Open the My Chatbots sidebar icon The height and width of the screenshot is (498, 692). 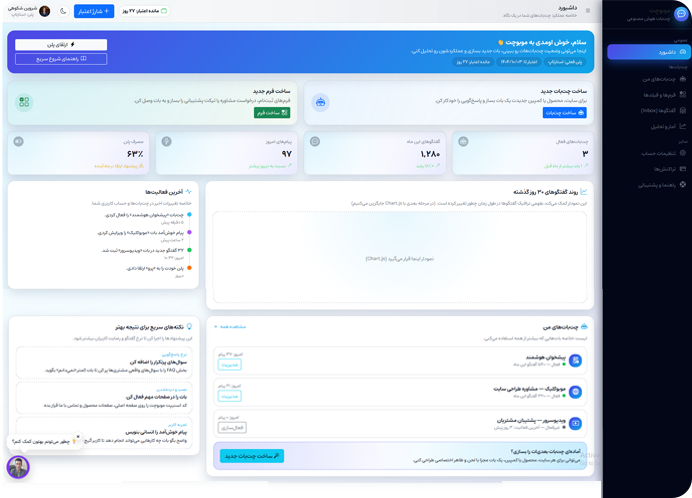684,78
